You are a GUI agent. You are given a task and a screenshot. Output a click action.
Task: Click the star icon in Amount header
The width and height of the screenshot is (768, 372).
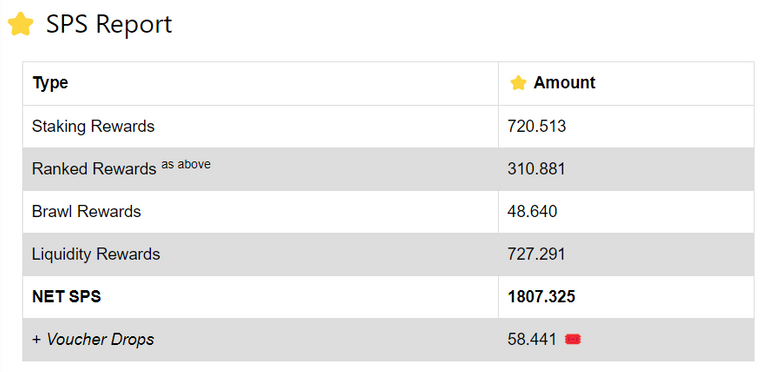(x=518, y=83)
